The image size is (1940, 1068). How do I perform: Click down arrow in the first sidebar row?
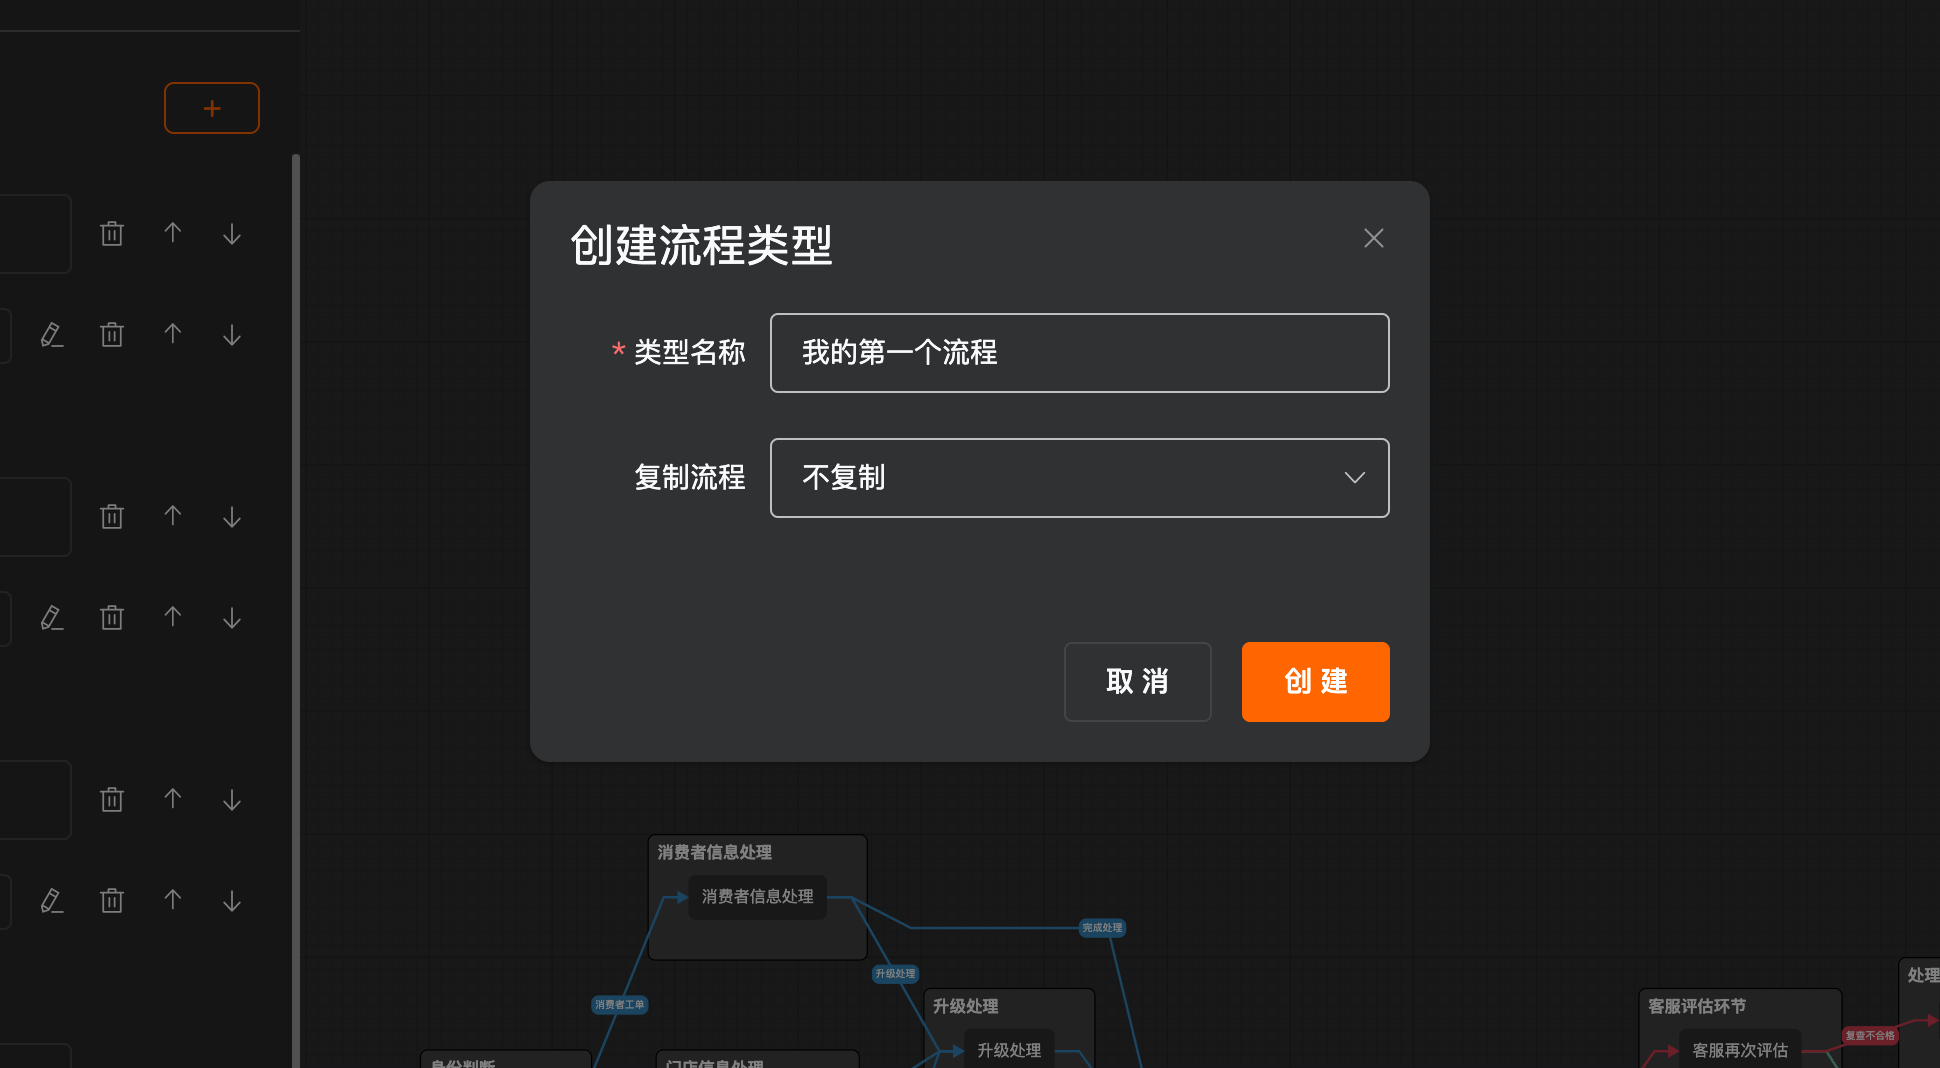pyautogui.click(x=232, y=234)
